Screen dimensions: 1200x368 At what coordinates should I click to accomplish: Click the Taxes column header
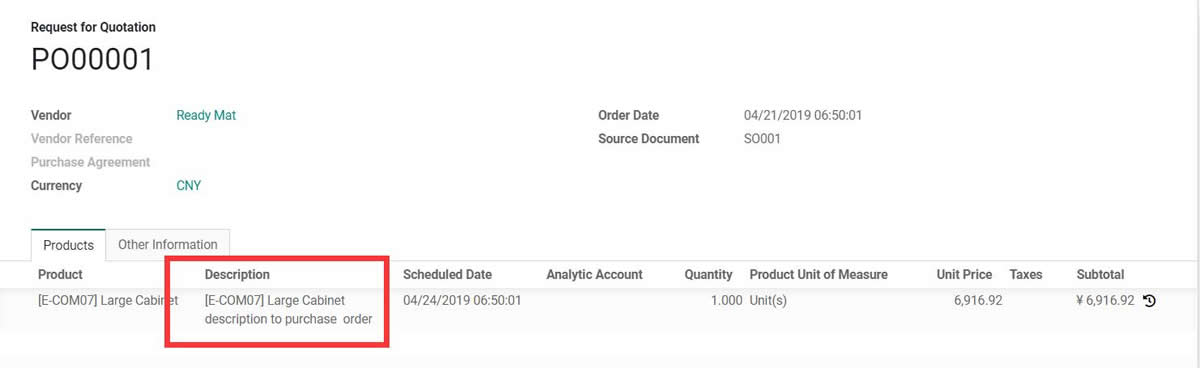[x=1026, y=274]
